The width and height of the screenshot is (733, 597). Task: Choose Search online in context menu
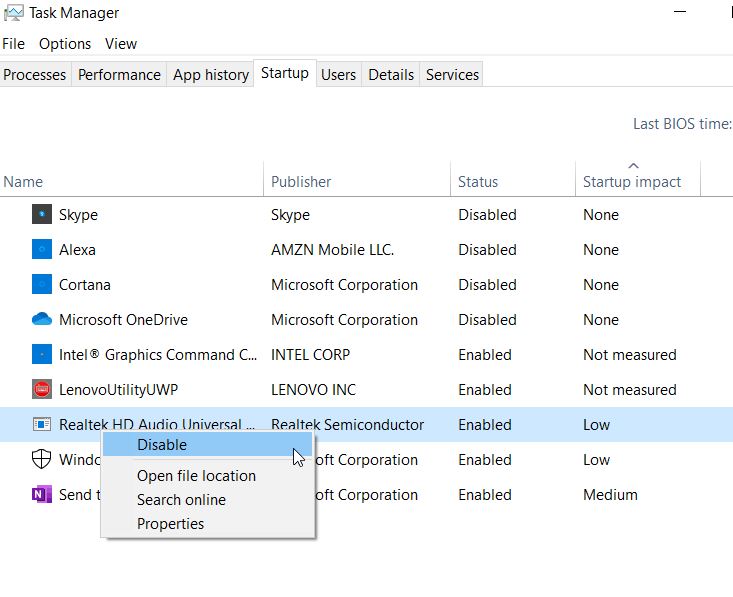(208, 500)
